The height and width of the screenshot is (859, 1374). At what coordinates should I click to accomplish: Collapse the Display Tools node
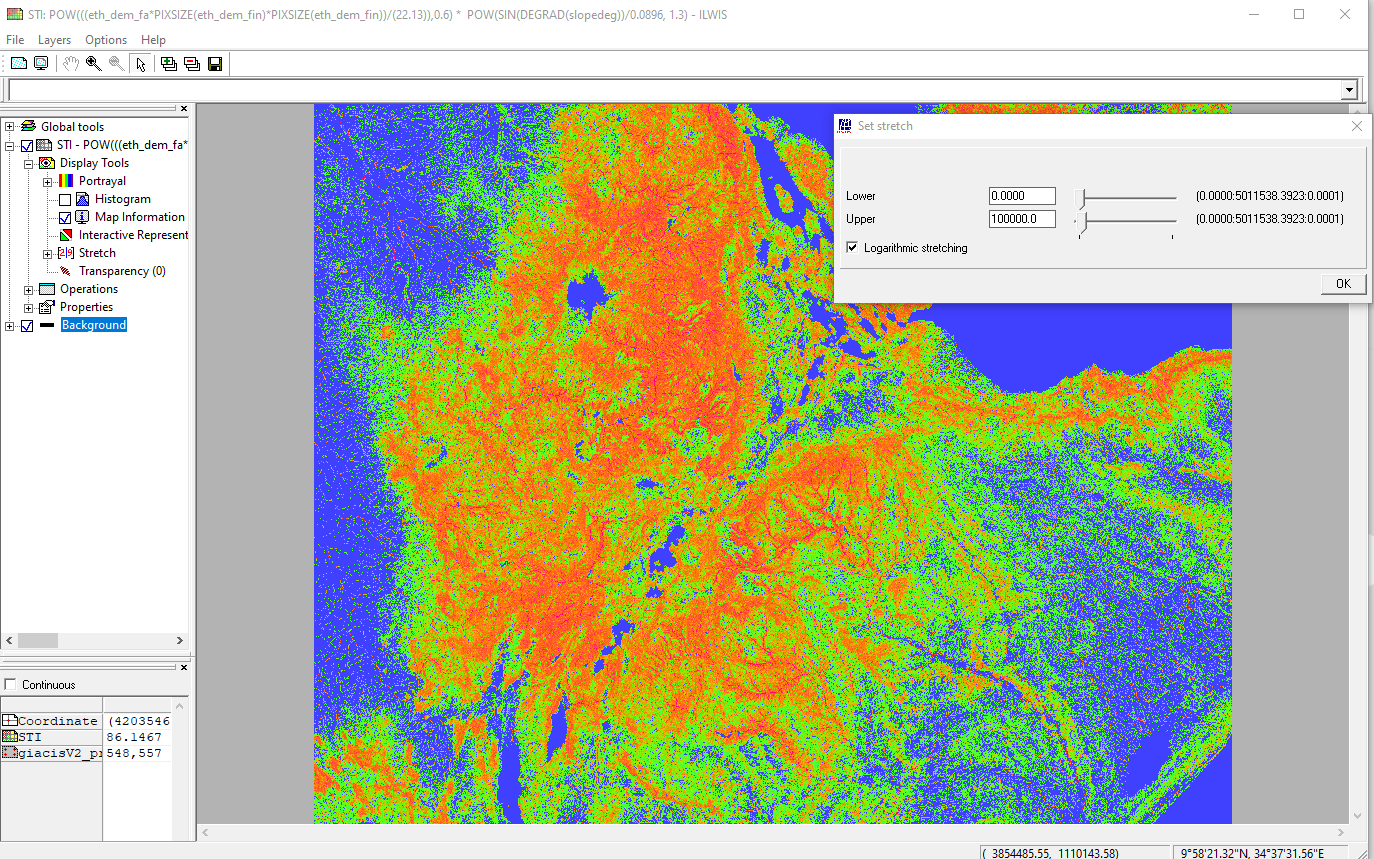point(28,163)
